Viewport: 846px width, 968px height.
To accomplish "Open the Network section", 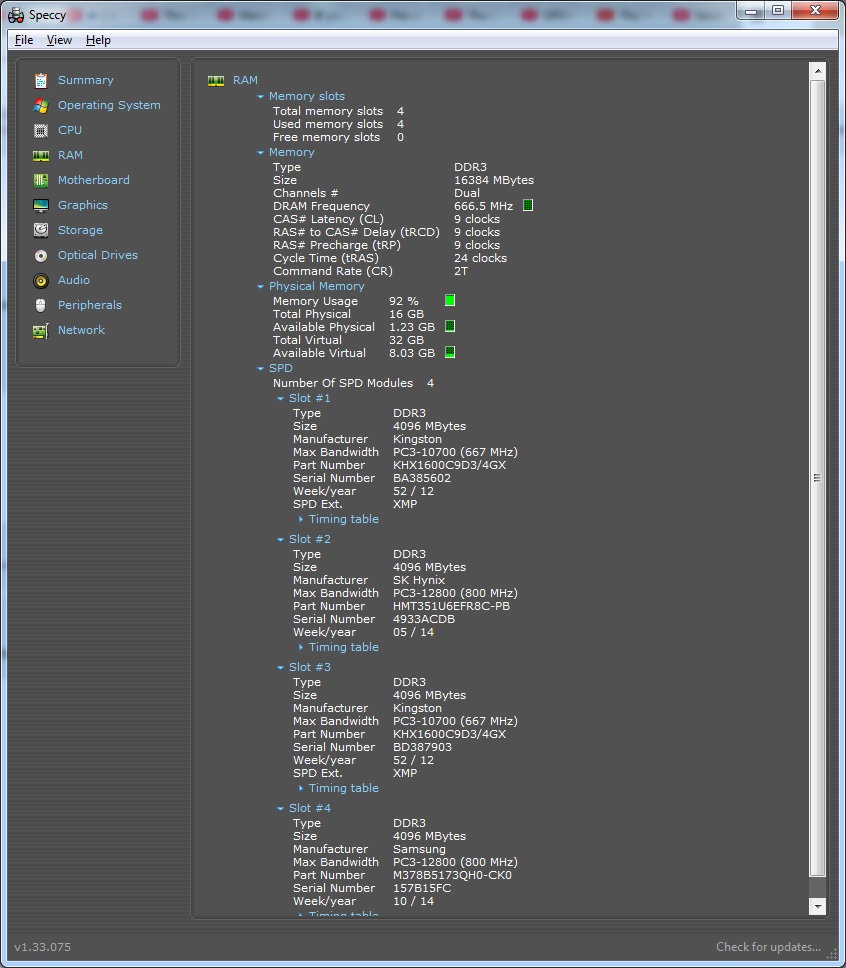I will (82, 330).
